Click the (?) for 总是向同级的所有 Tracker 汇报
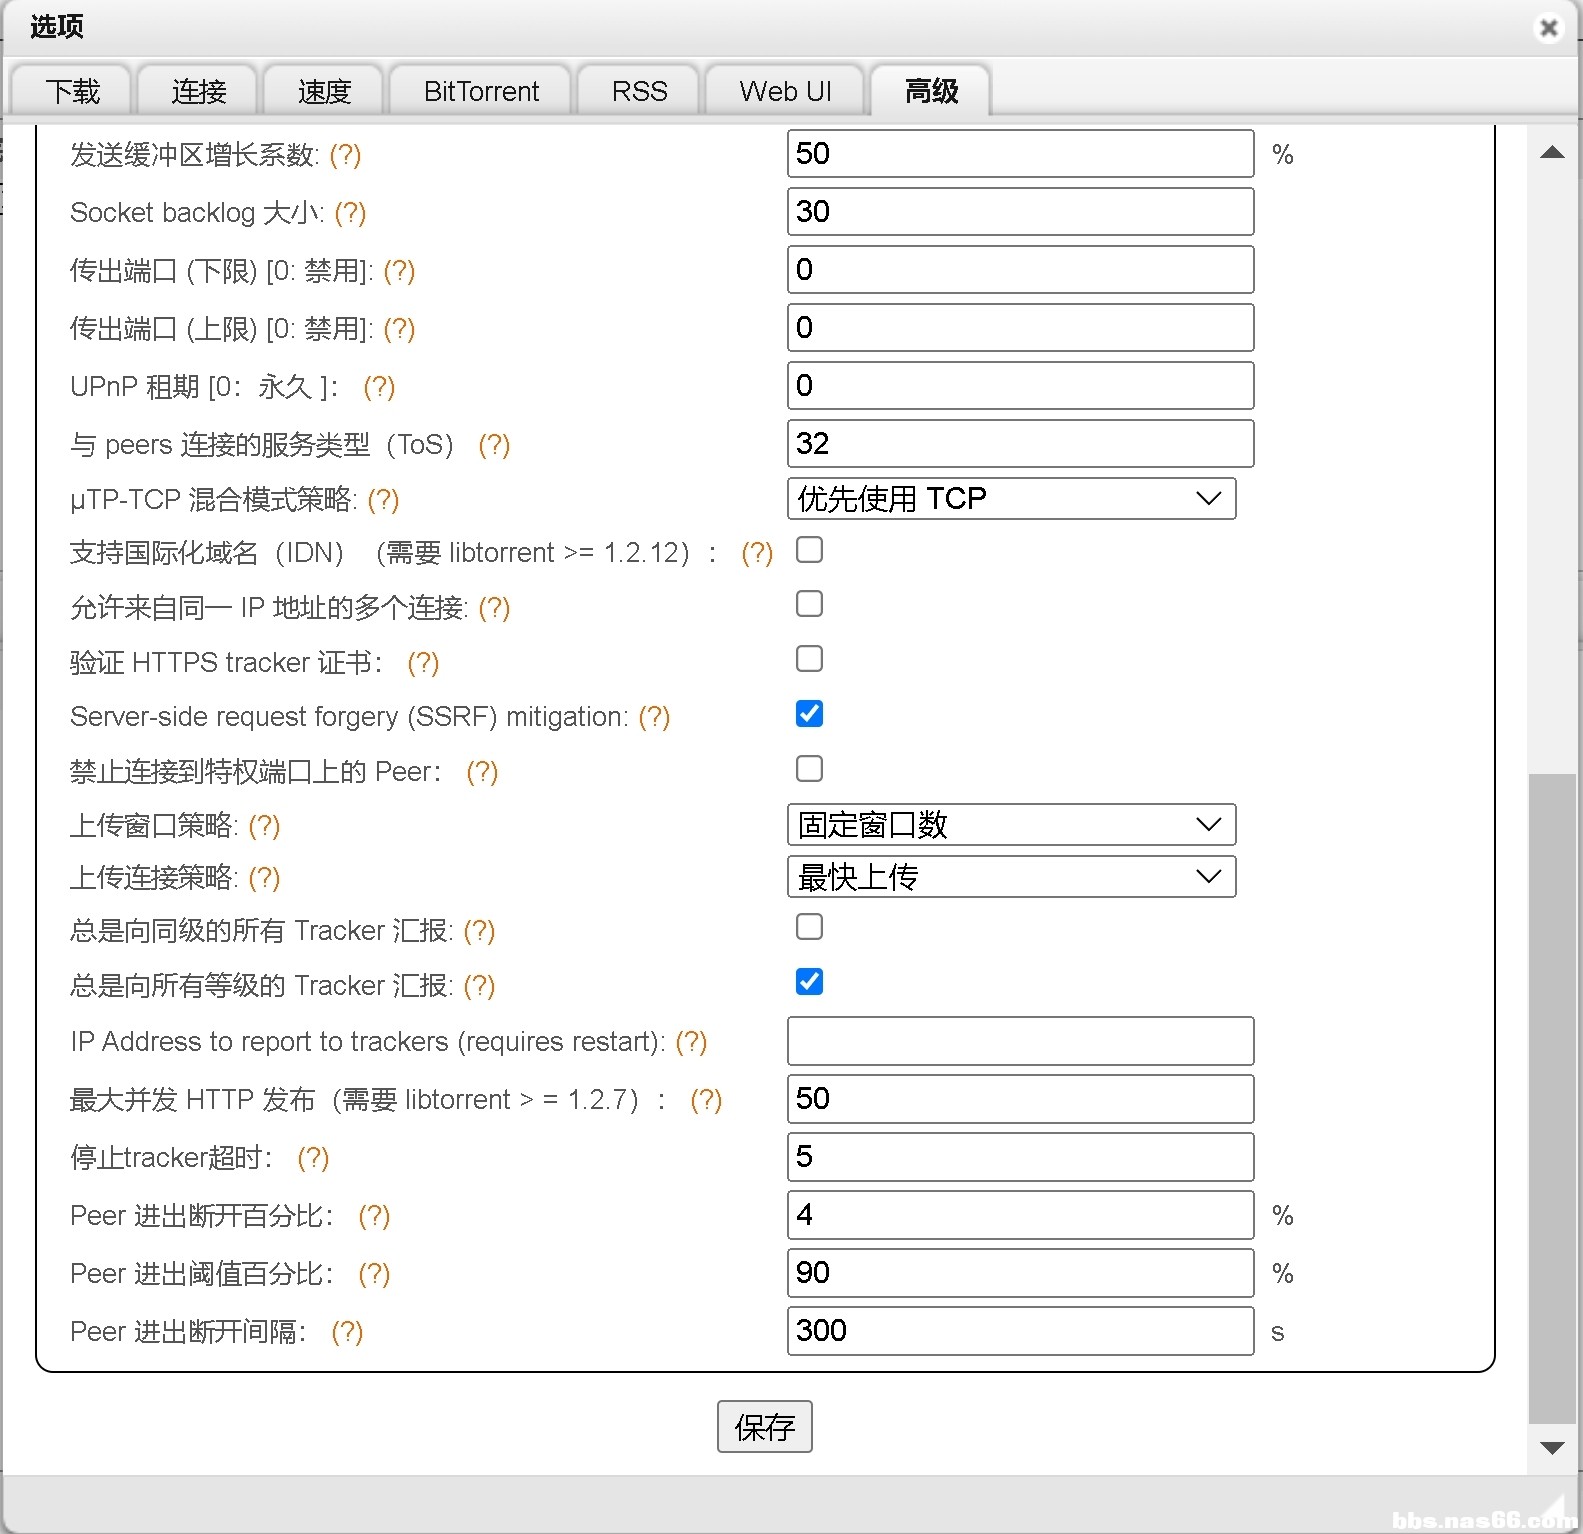Viewport: 1583px width, 1534px height. [x=479, y=931]
